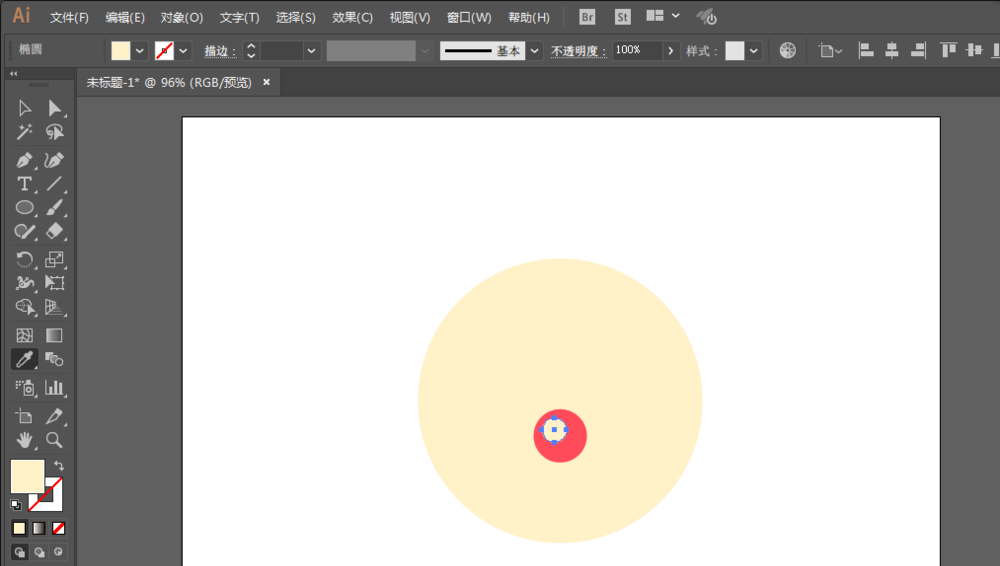Select the Zoom magnifier tool
This screenshot has width=1000, height=566.
pyautogui.click(x=55, y=439)
